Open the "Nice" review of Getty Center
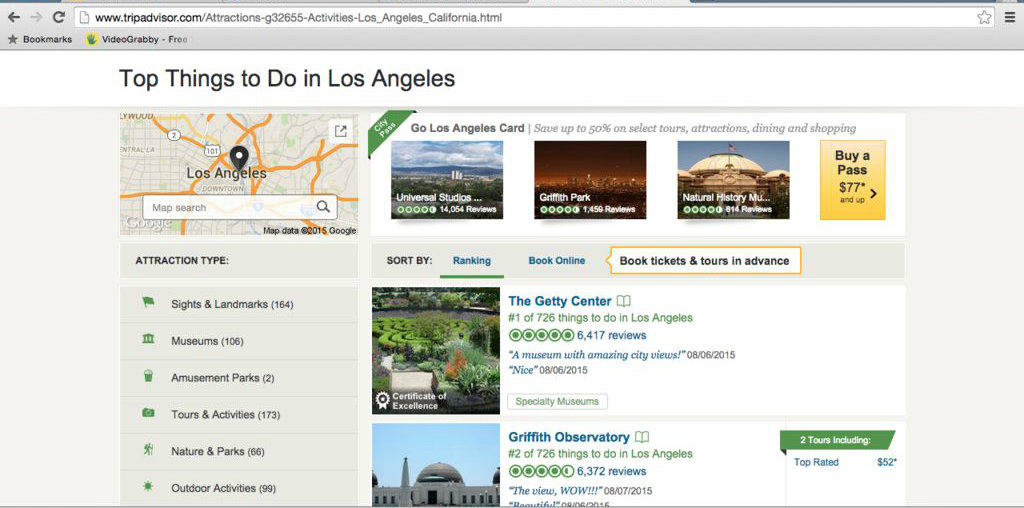Image resolution: width=1024 pixels, height=508 pixels. [522, 370]
